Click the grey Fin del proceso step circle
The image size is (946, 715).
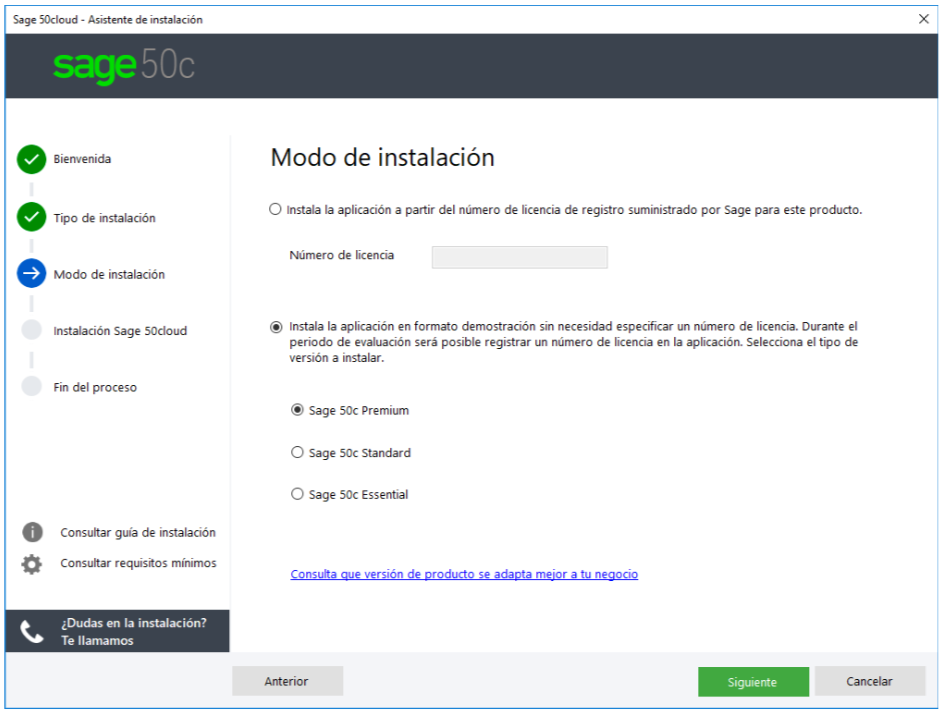click(31, 386)
